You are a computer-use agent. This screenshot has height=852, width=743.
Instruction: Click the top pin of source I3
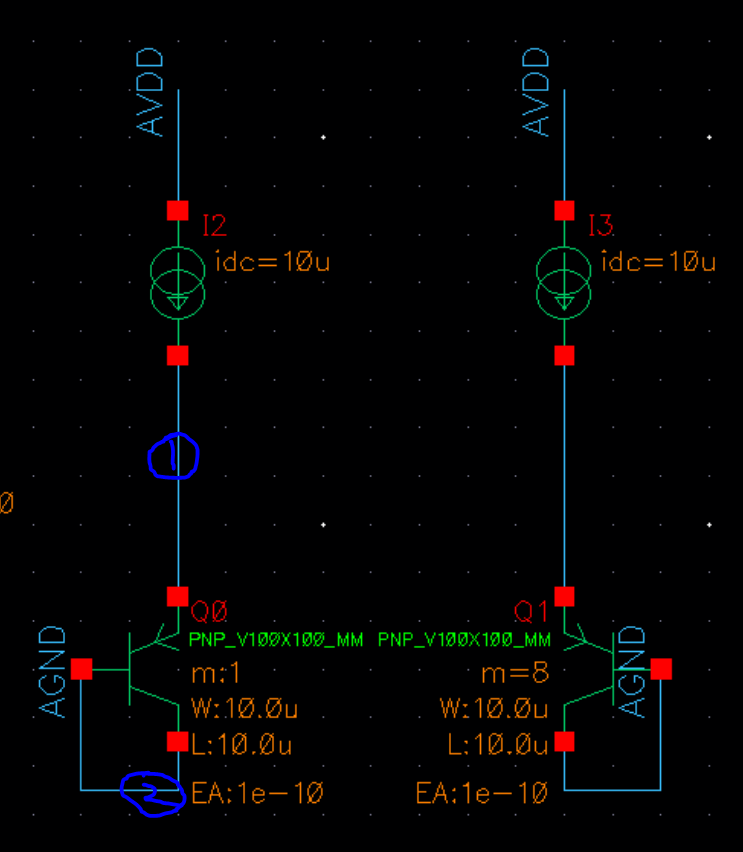[x=564, y=210]
